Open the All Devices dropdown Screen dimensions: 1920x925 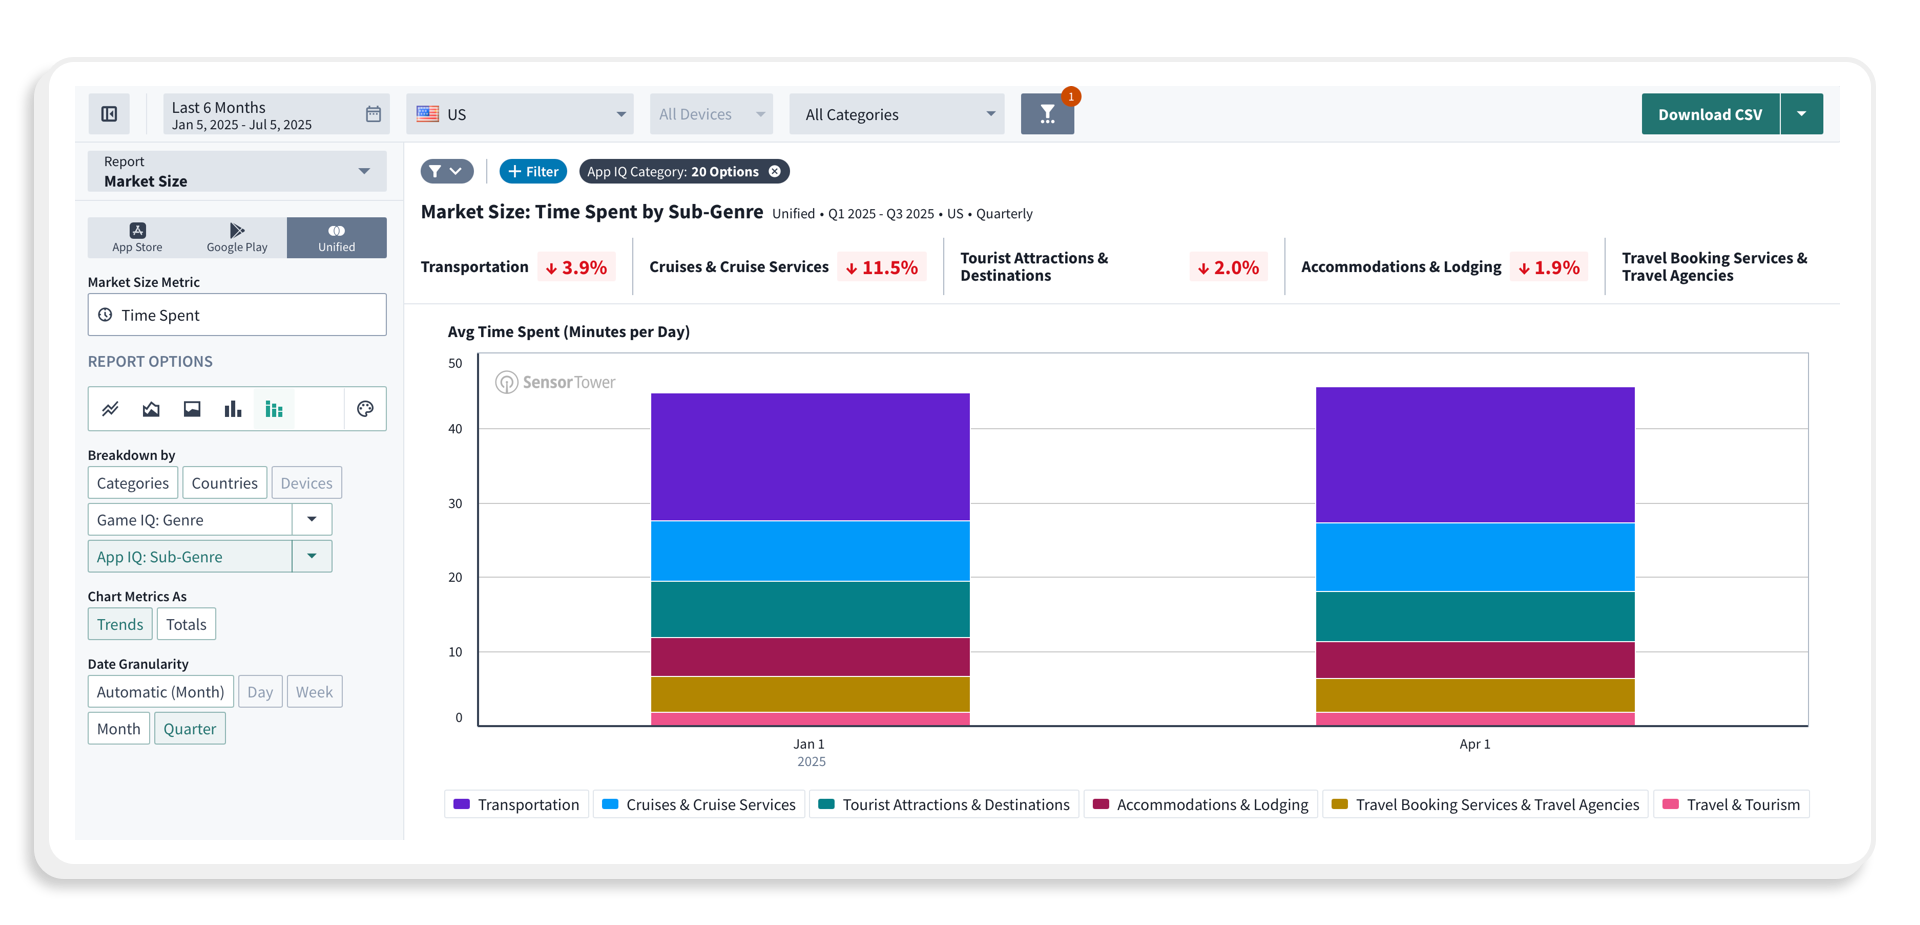[711, 114]
